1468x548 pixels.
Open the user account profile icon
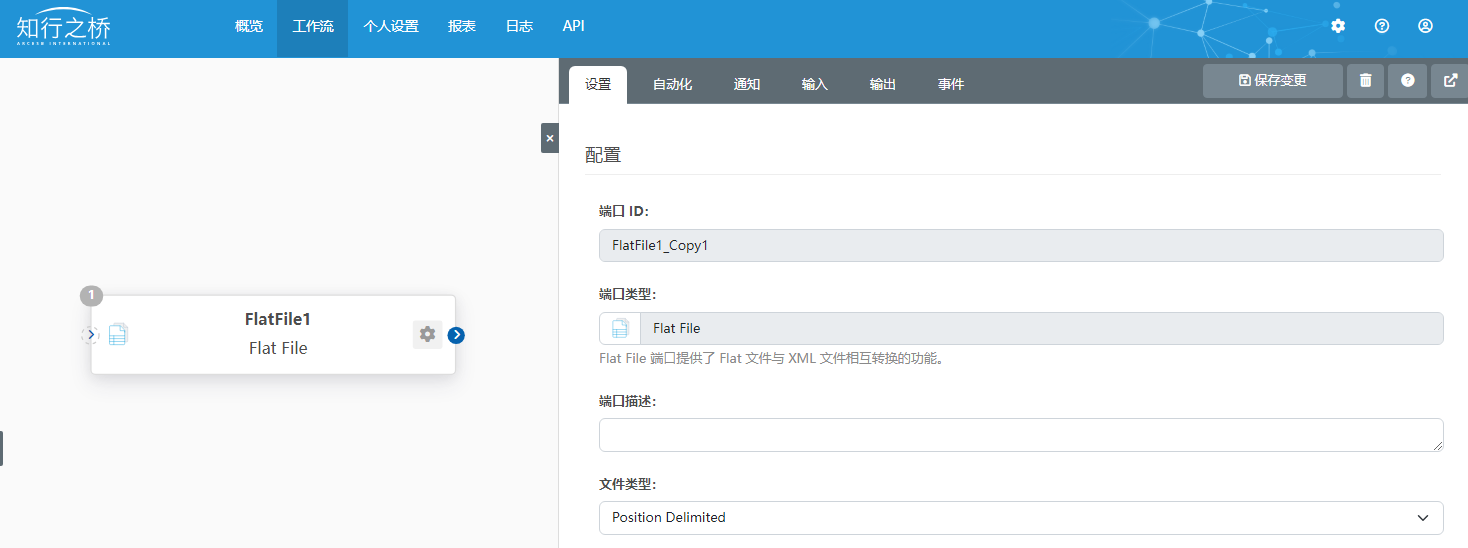pyautogui.click(x=1426, y=26)
